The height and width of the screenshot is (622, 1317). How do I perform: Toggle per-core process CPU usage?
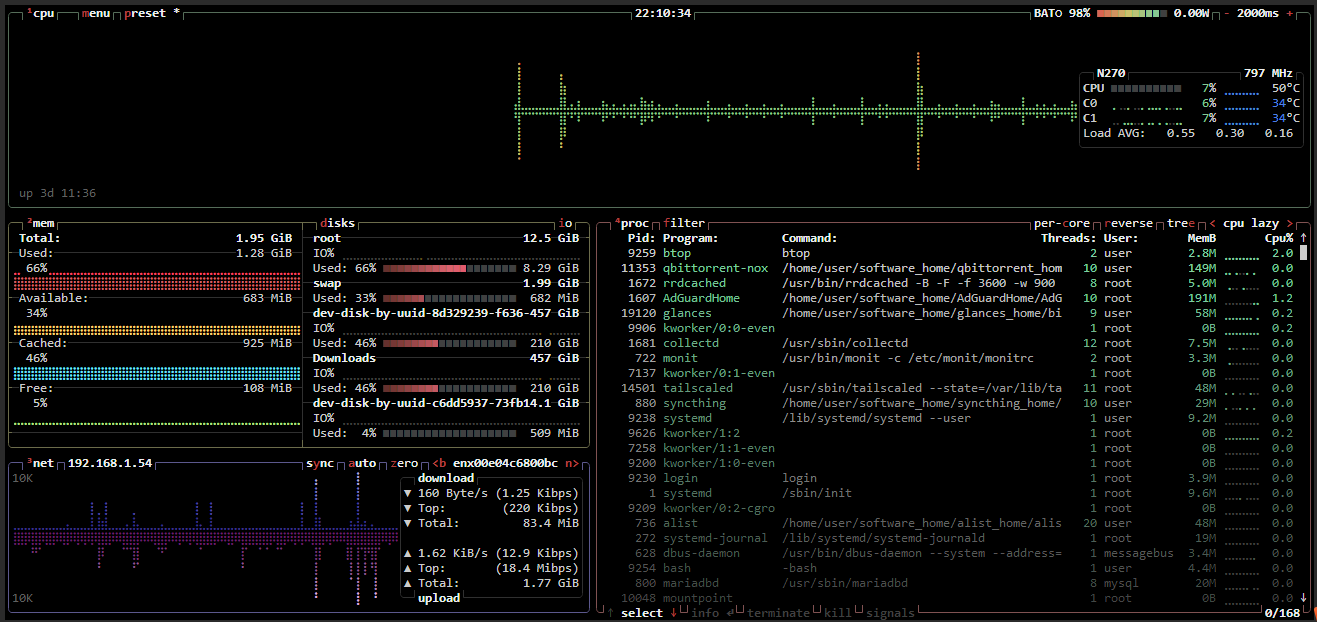pyautogui.click(x=1062, y=223)
